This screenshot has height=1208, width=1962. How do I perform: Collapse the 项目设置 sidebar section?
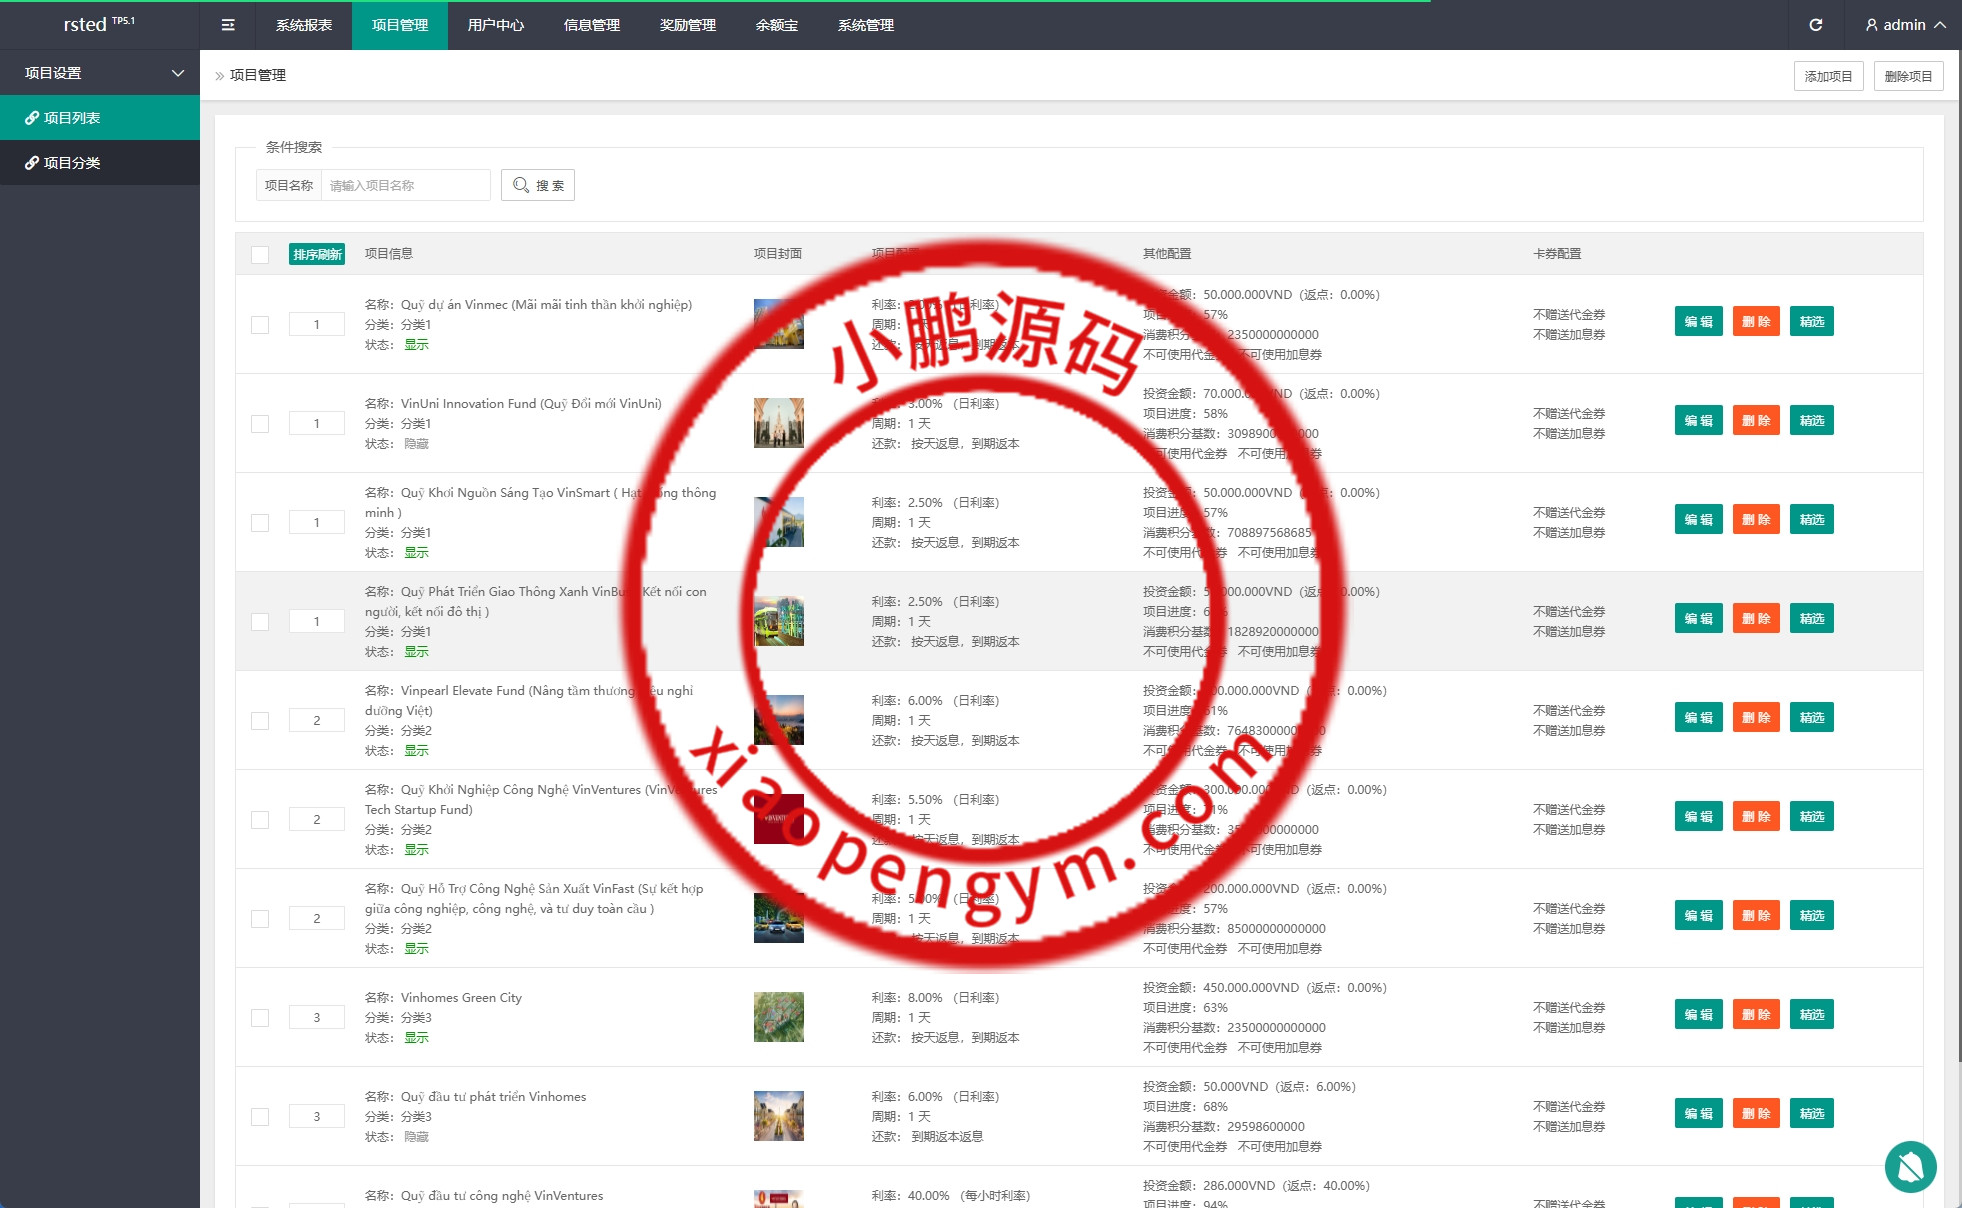[100, 73]
